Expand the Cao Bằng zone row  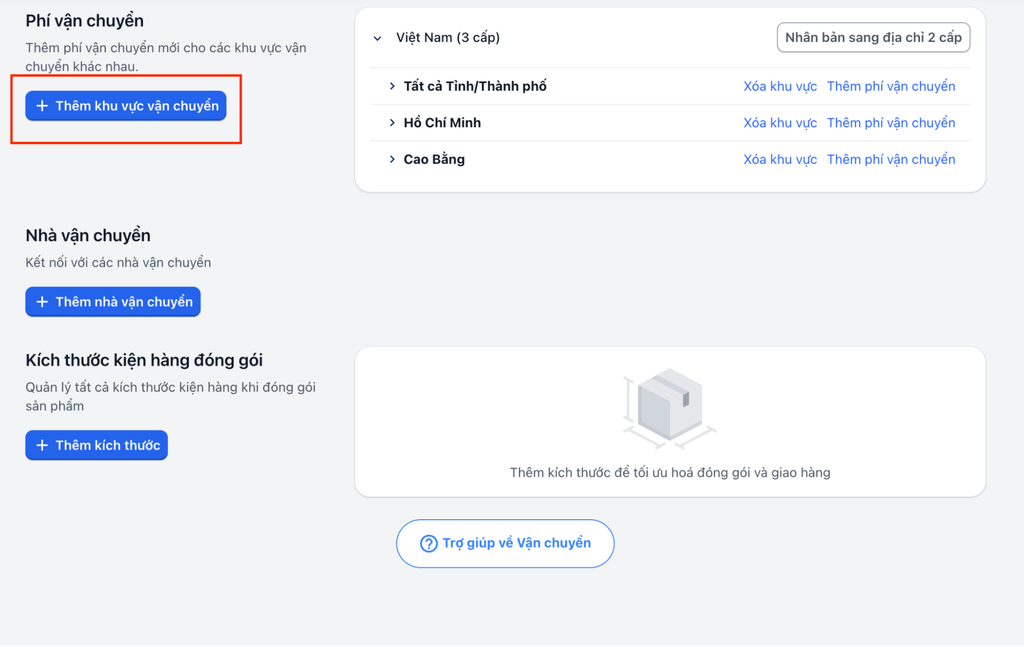coord(393,160)
